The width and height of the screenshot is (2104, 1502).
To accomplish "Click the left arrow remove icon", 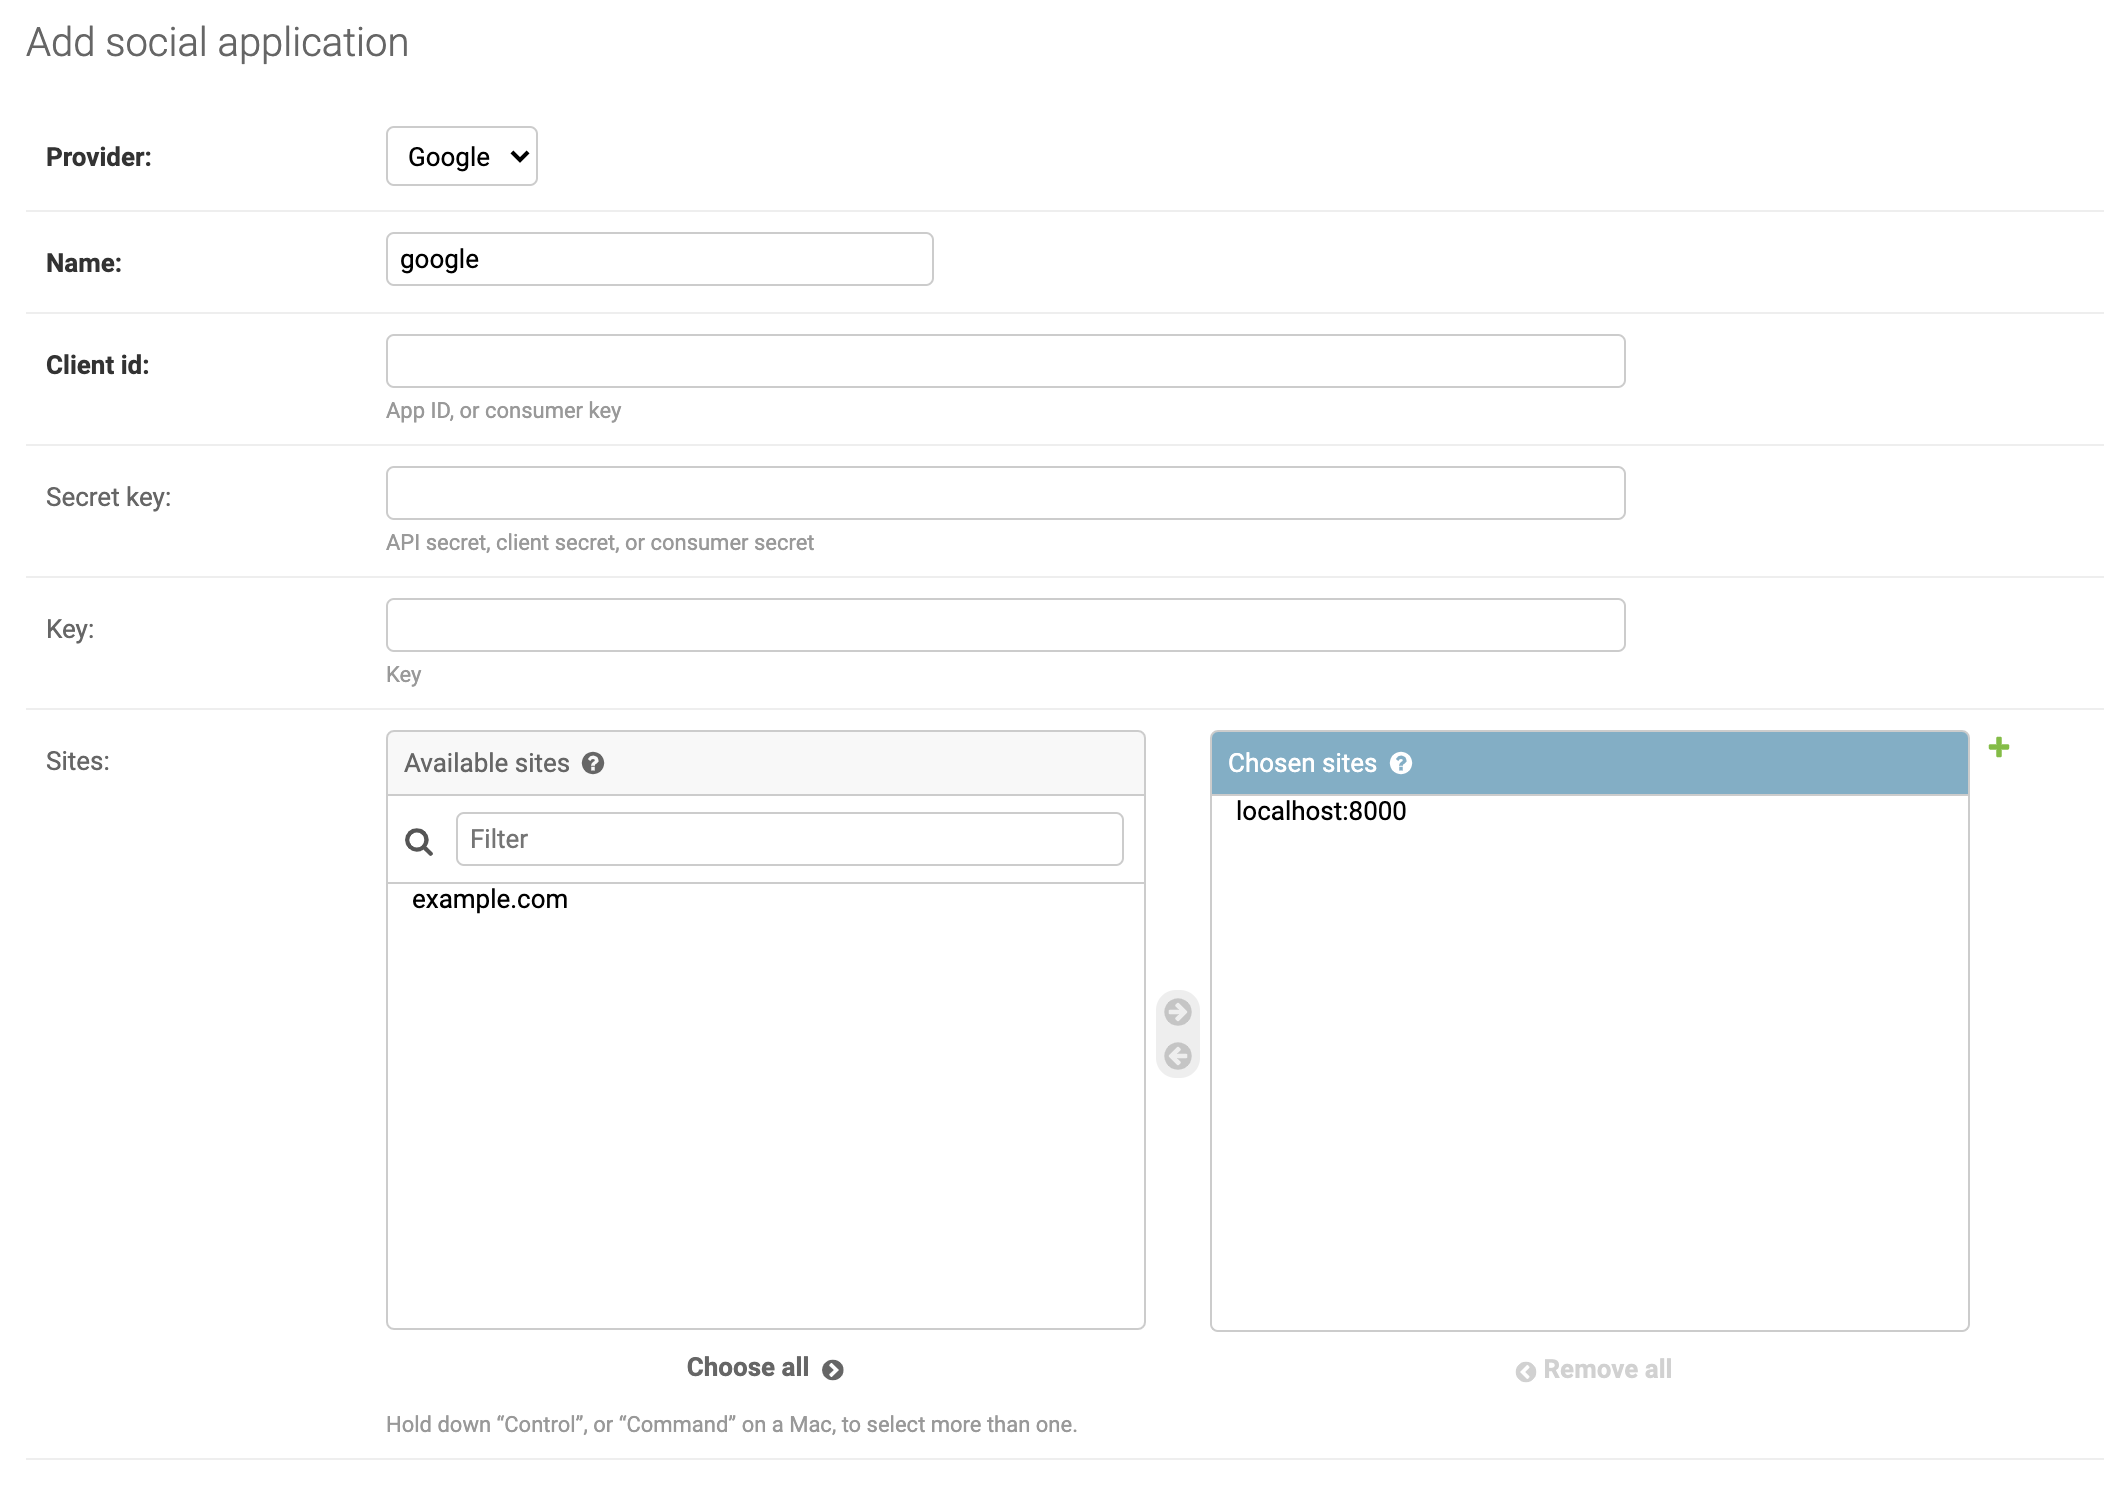I will (x=1178, y=1056).
